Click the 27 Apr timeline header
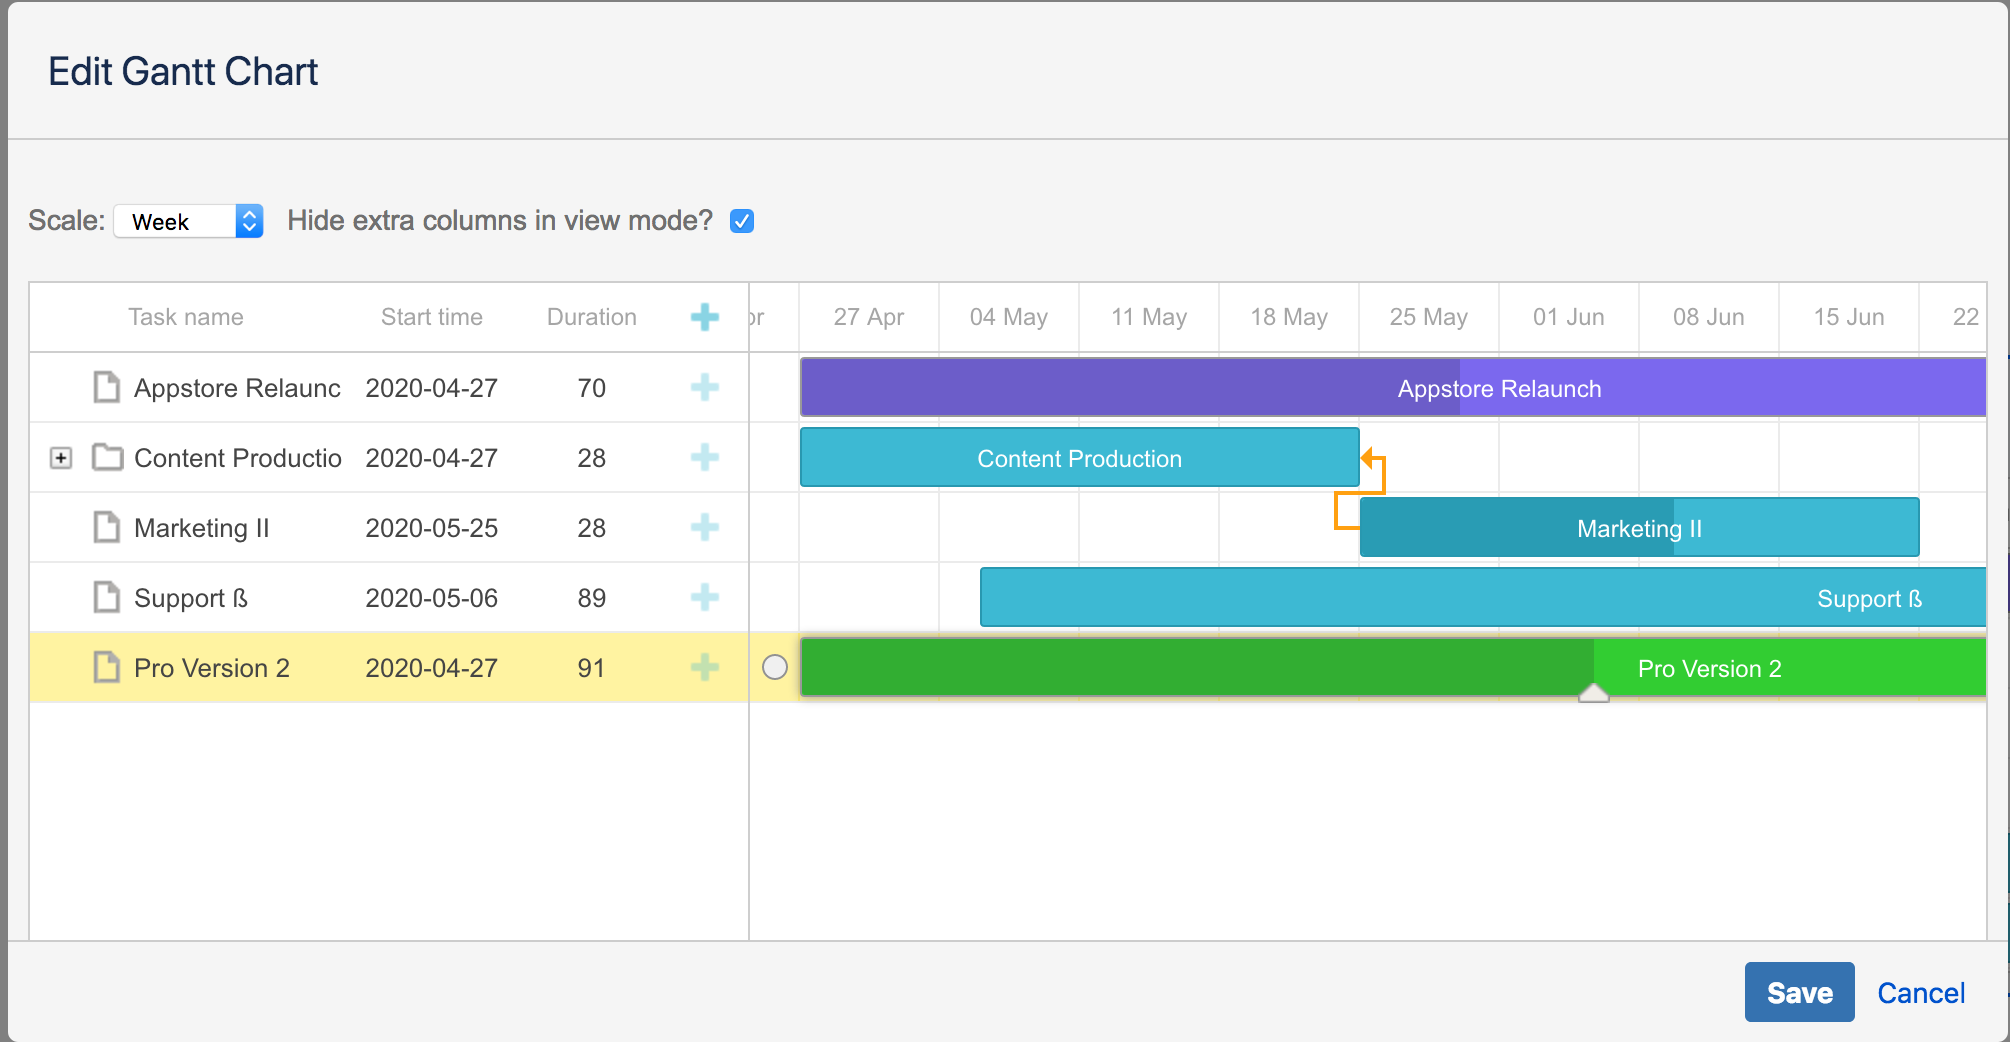Screen dimensions: 2010x1042 [869, 317]
